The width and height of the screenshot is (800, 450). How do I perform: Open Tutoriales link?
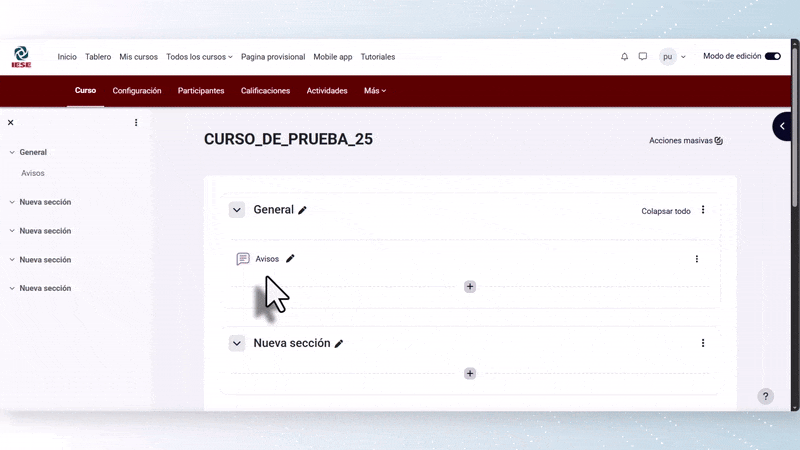(x=378, y=57)
